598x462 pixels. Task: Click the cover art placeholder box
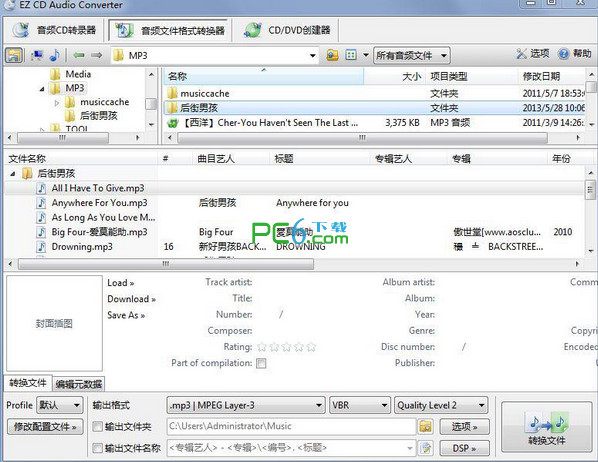point(54,324)
